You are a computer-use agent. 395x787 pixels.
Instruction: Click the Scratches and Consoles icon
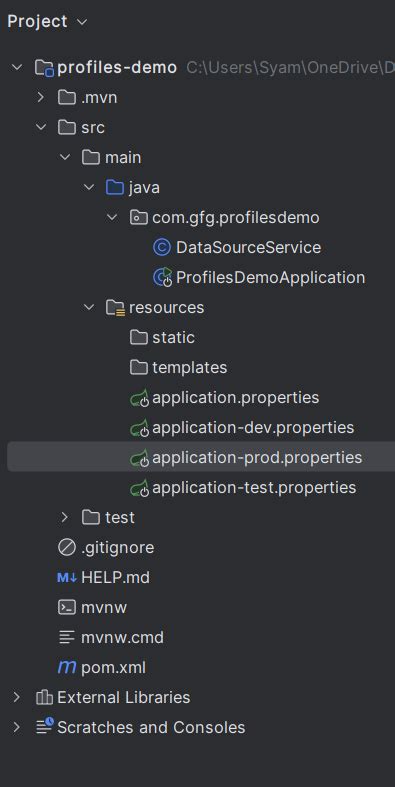[x=45, y=727]
